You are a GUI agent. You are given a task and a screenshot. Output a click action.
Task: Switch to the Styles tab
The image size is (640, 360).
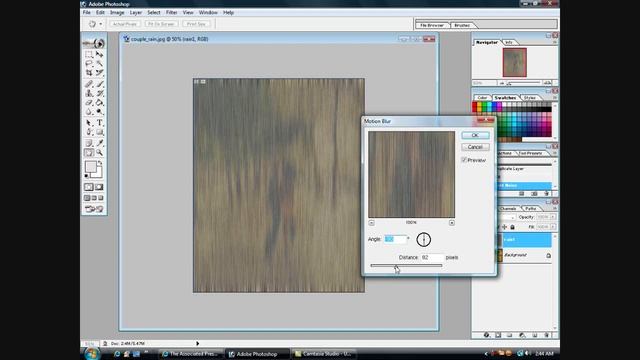click(x=529, y=98)
